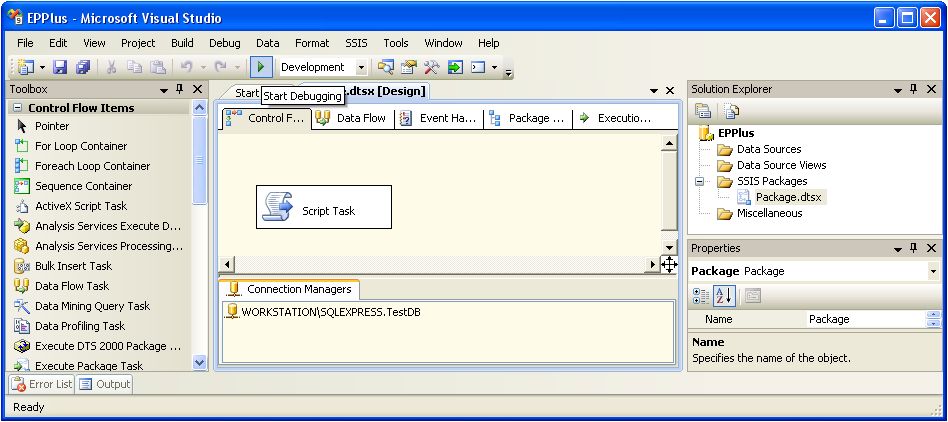Select the Miscellaneous folder in Solution Explorer
Viewport: 948px width, 422px height.
tap(769, 213)
